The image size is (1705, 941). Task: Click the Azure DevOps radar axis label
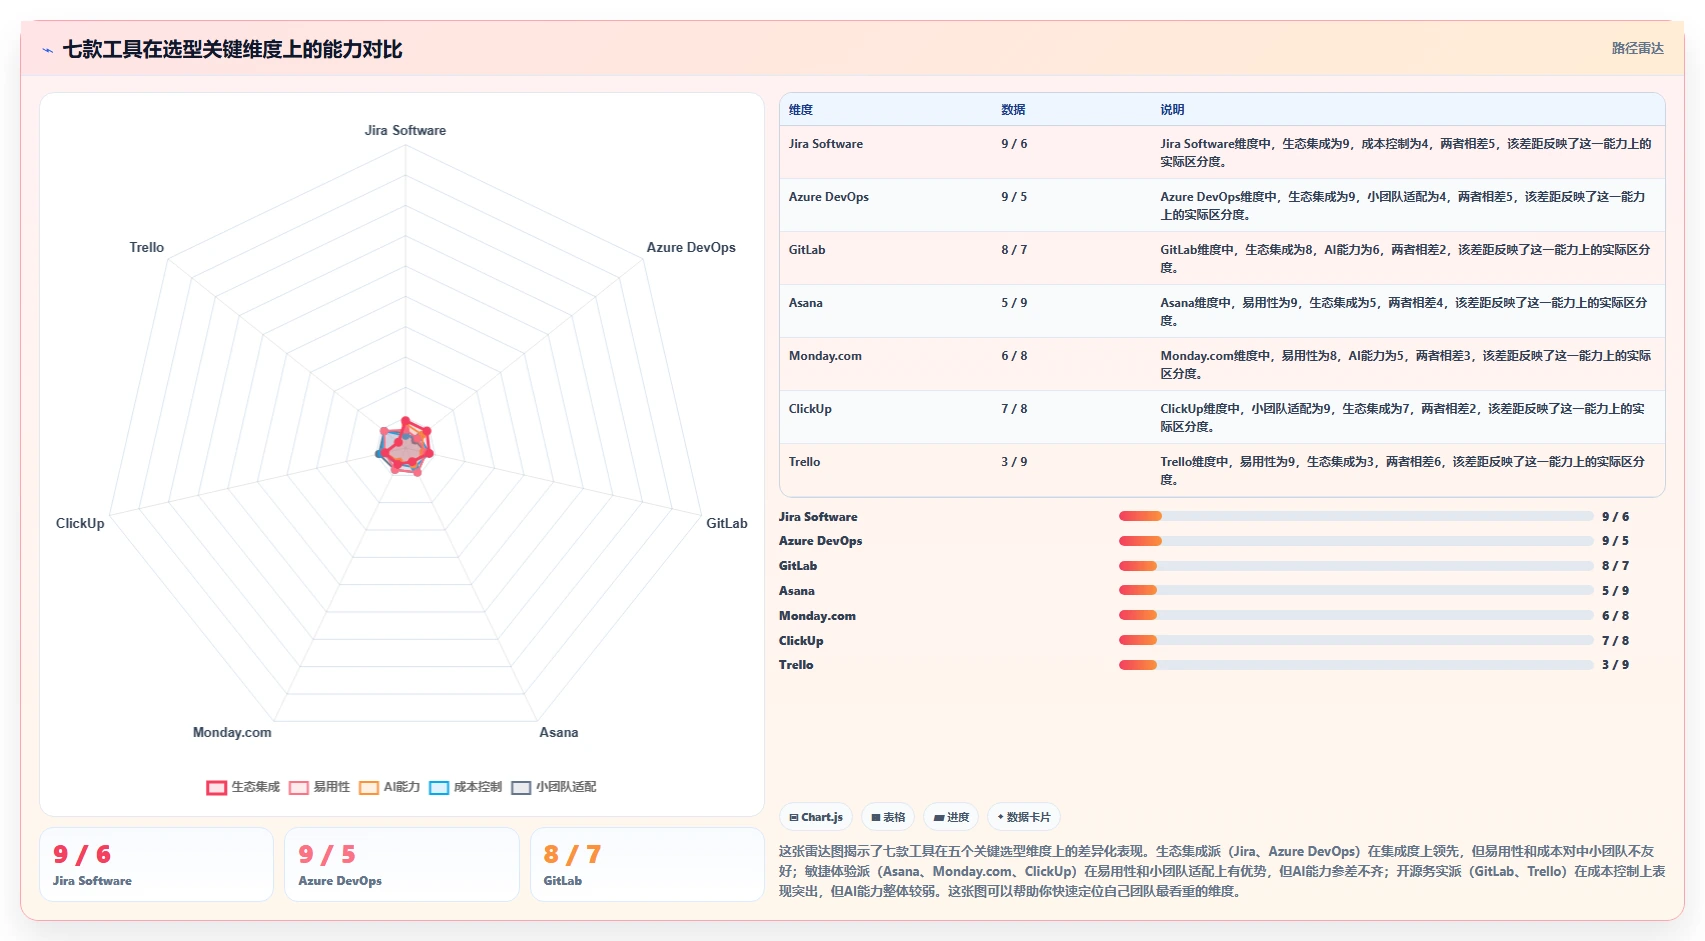pos(691,247)
